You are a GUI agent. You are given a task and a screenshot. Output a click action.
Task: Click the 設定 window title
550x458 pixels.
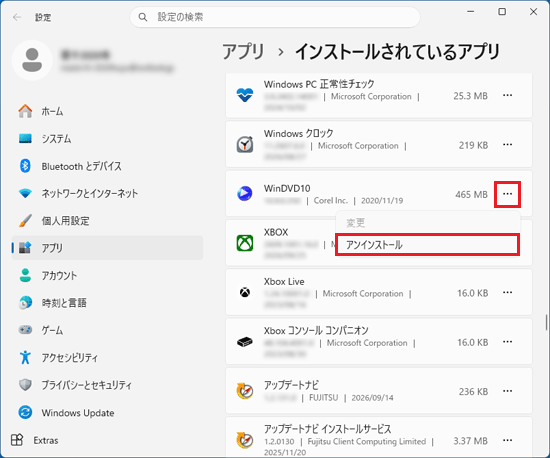[x=43, y=17]
